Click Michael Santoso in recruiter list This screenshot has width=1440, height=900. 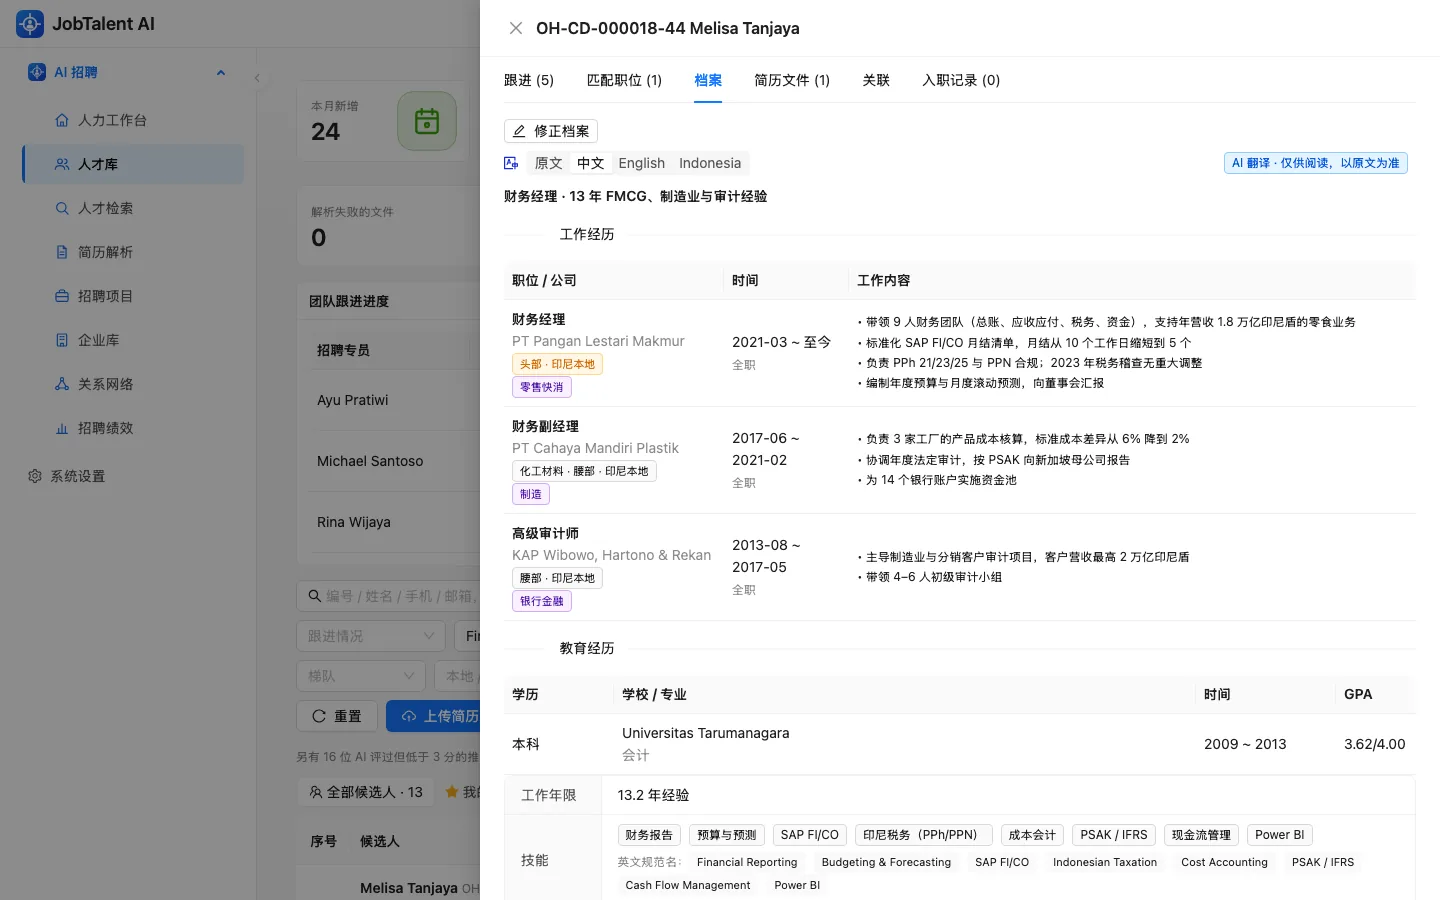click(370, 461)
